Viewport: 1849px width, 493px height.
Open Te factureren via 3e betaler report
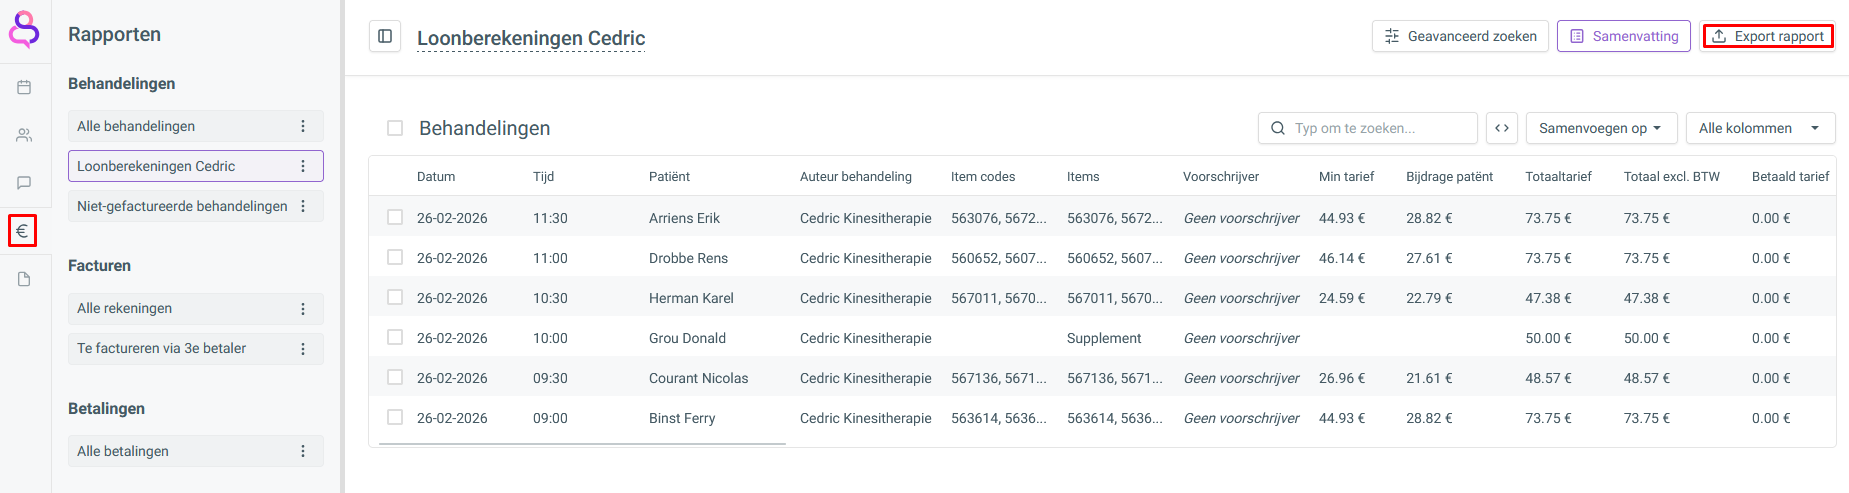click(x=162, y=348)
